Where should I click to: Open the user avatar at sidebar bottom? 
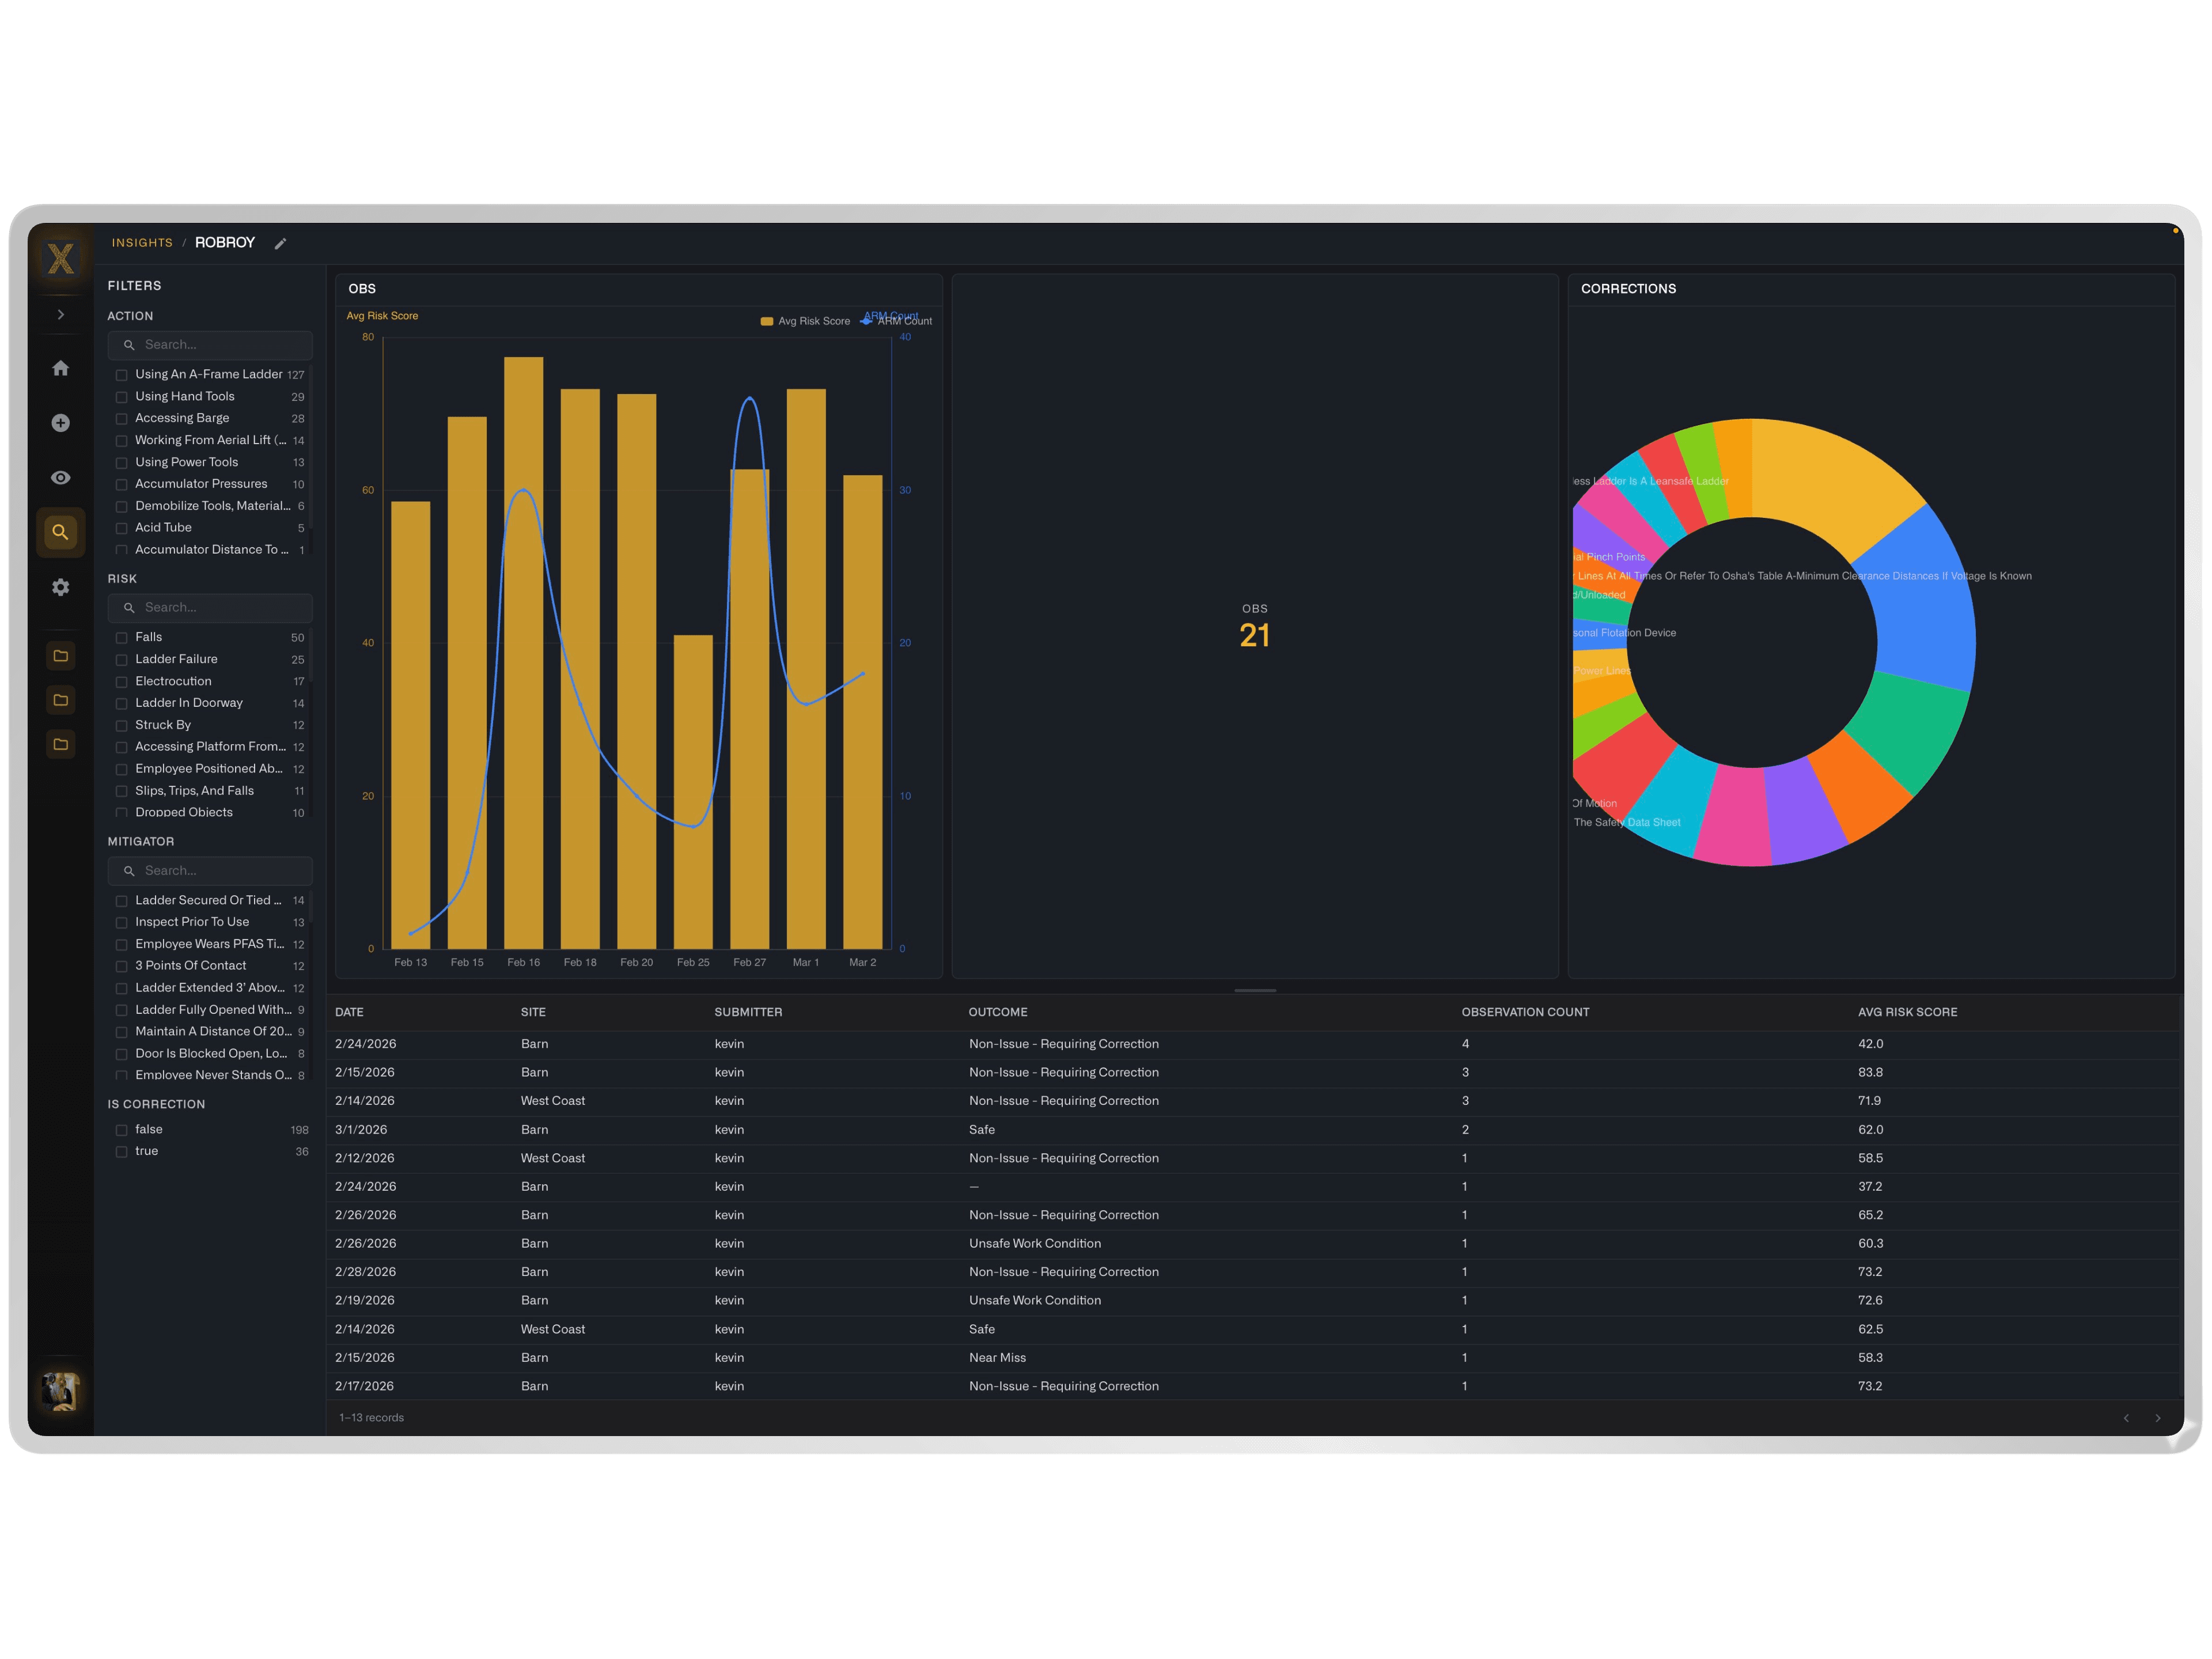(x=61, y=1390)
